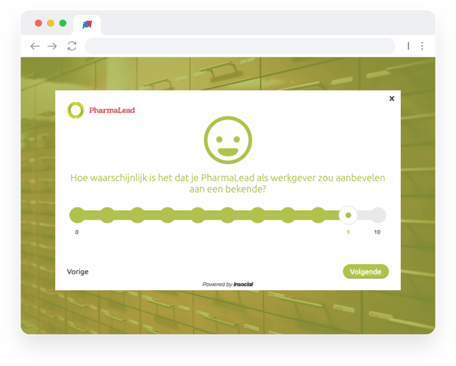
Task: Close the survey popup with the X
Action: pyautogui.click(x=392, y=98)
